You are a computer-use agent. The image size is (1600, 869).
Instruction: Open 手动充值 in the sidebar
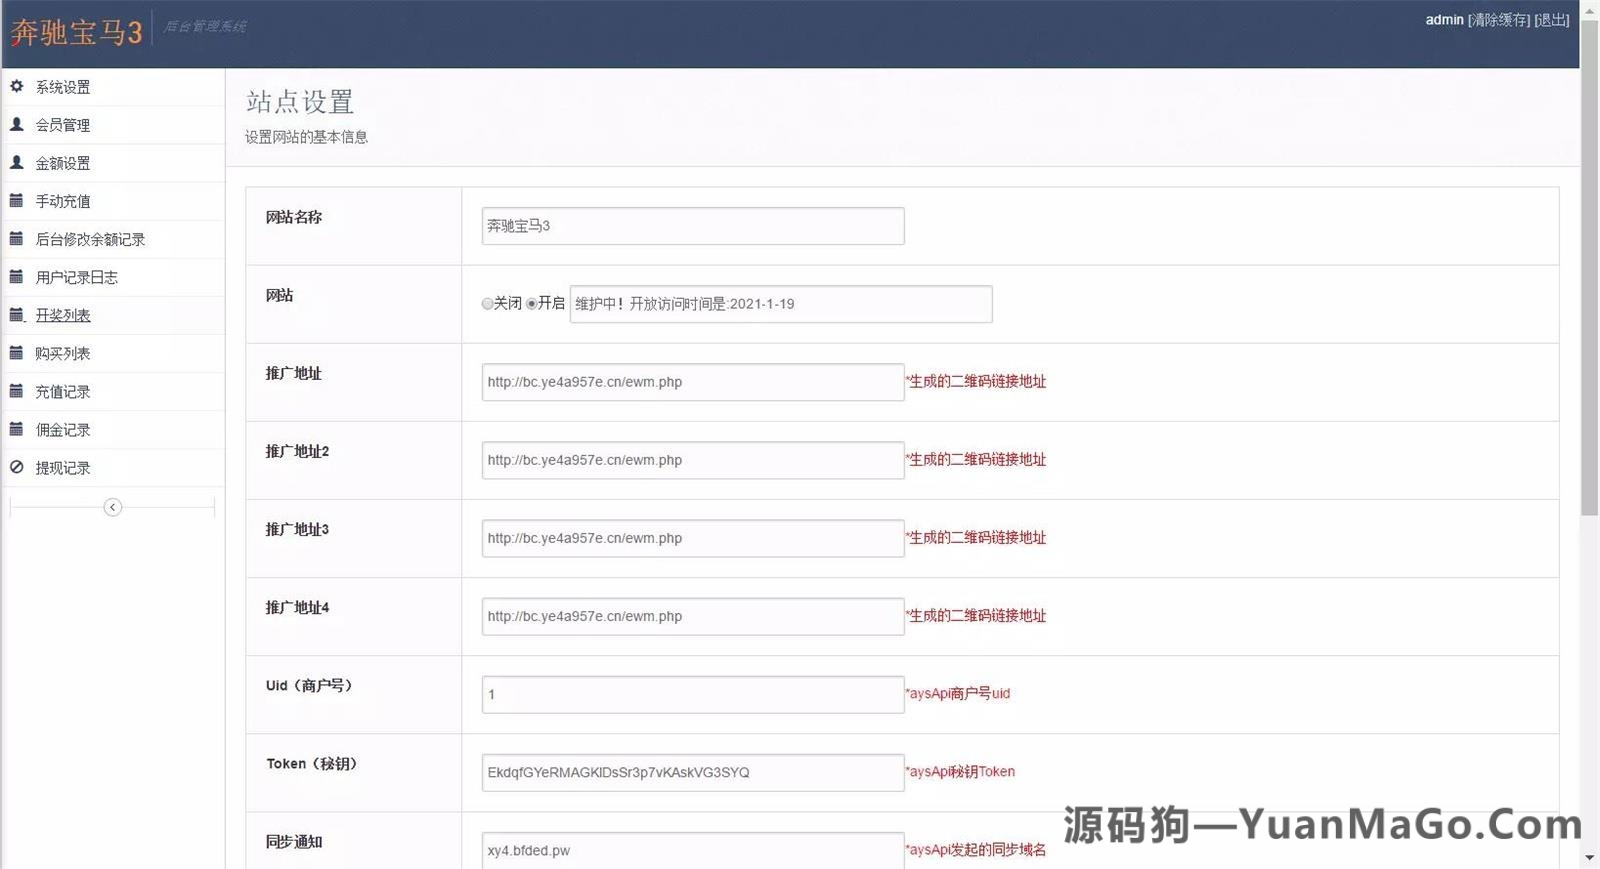pos(63,201)
